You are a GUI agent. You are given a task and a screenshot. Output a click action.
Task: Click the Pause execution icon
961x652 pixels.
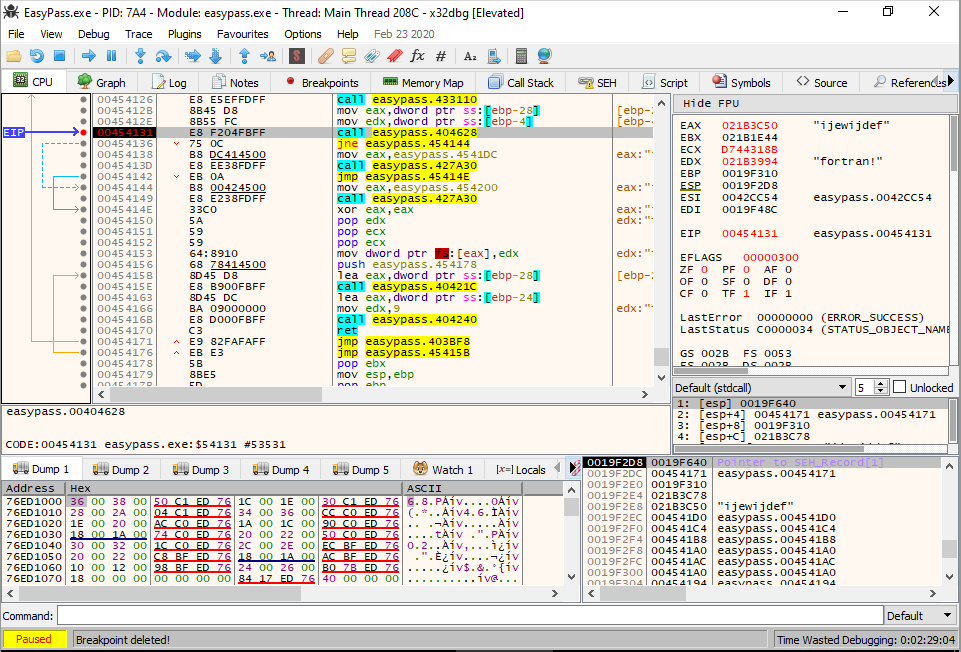(112, 56)
